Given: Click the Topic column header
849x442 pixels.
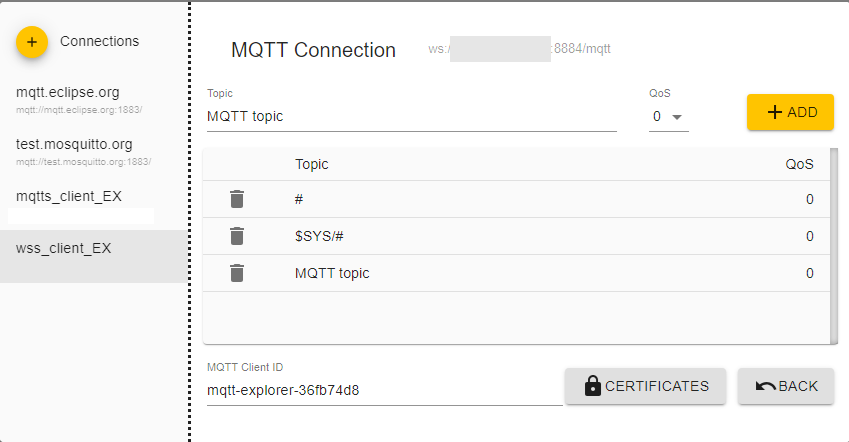Looking at the screenshot, I should click(311, 164).
